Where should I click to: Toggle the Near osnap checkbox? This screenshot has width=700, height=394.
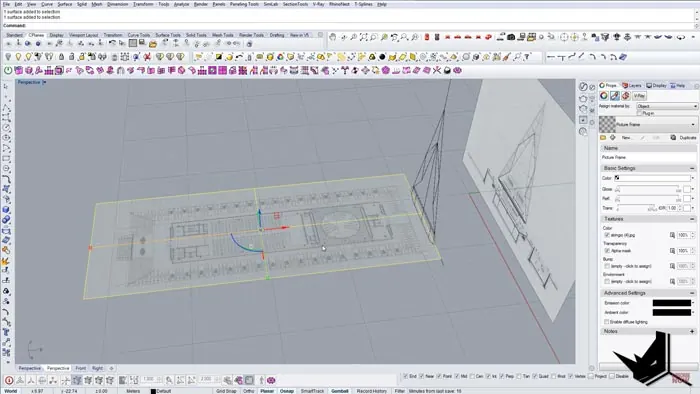tap(421, 376)
